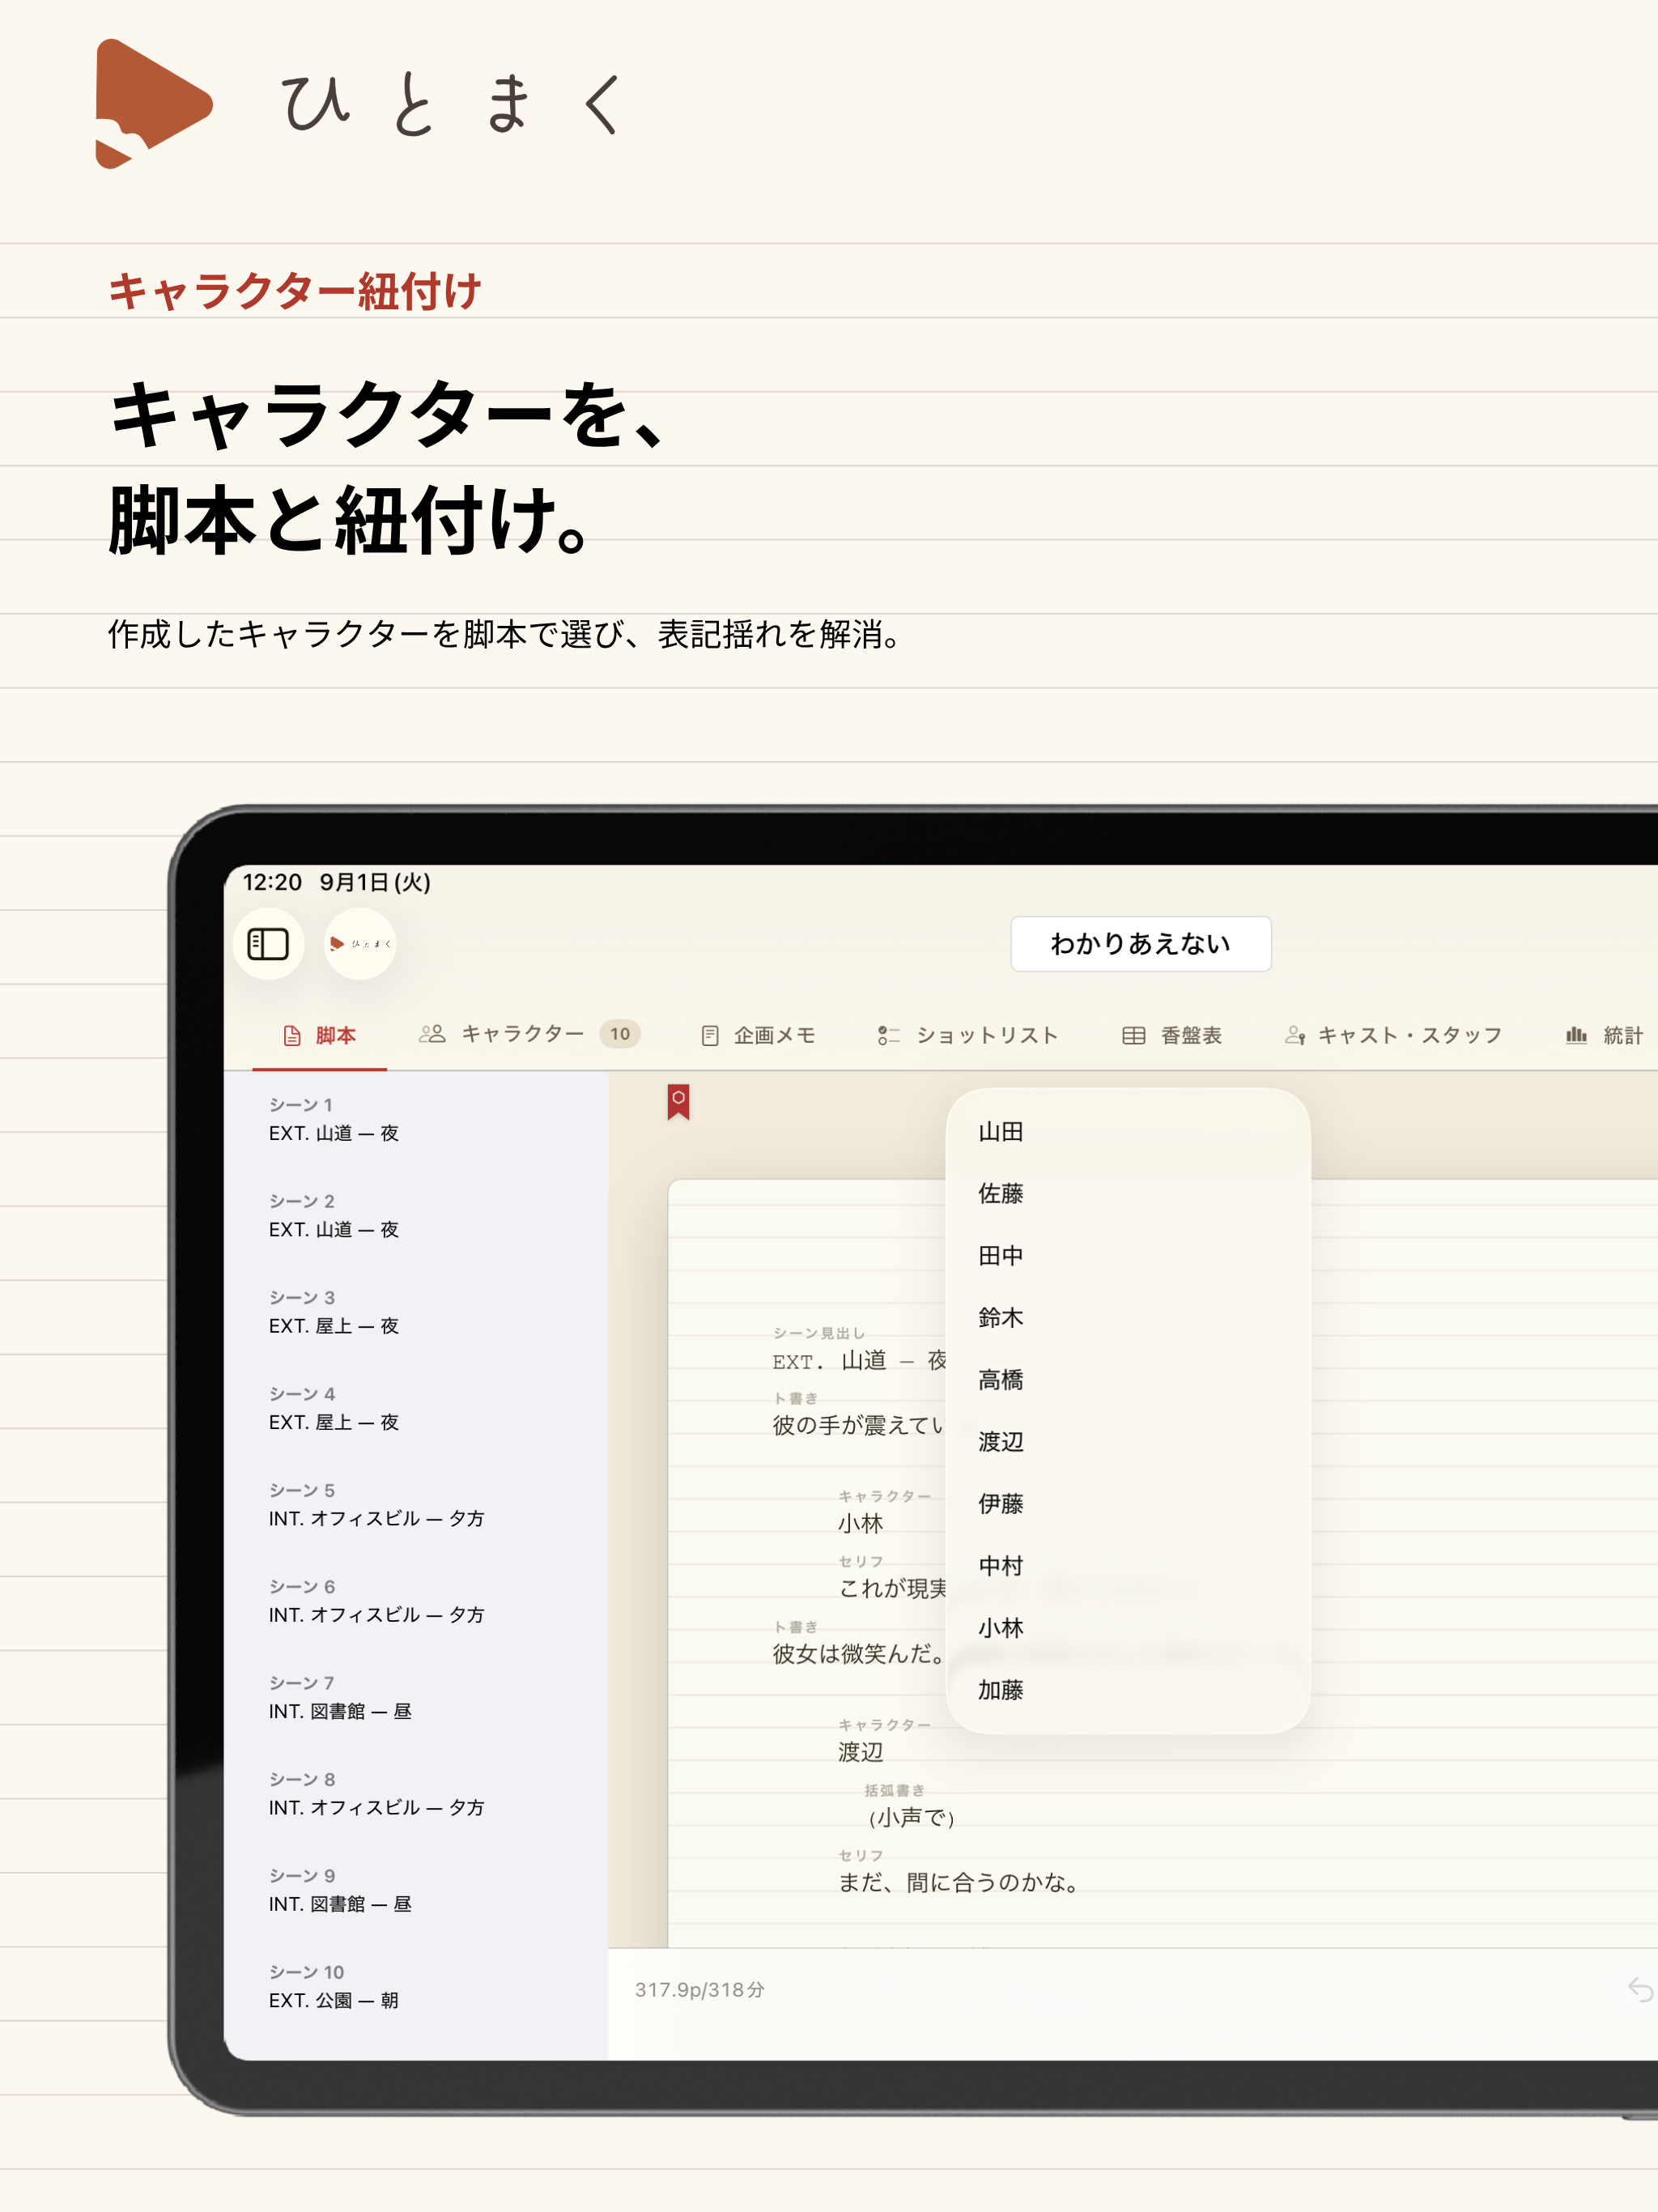Open the キャスト・スタッフ tab
This screenshot has width=1658, height=2212.
[x=1393, y=1035]
